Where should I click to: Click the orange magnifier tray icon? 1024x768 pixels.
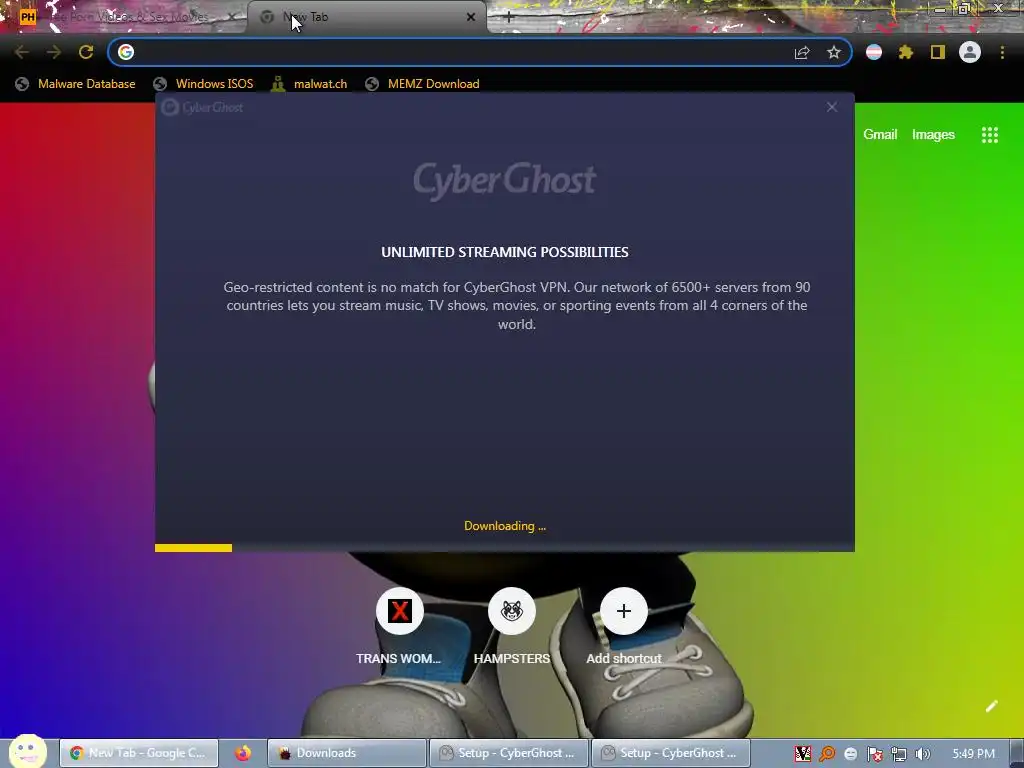(827, 754)
